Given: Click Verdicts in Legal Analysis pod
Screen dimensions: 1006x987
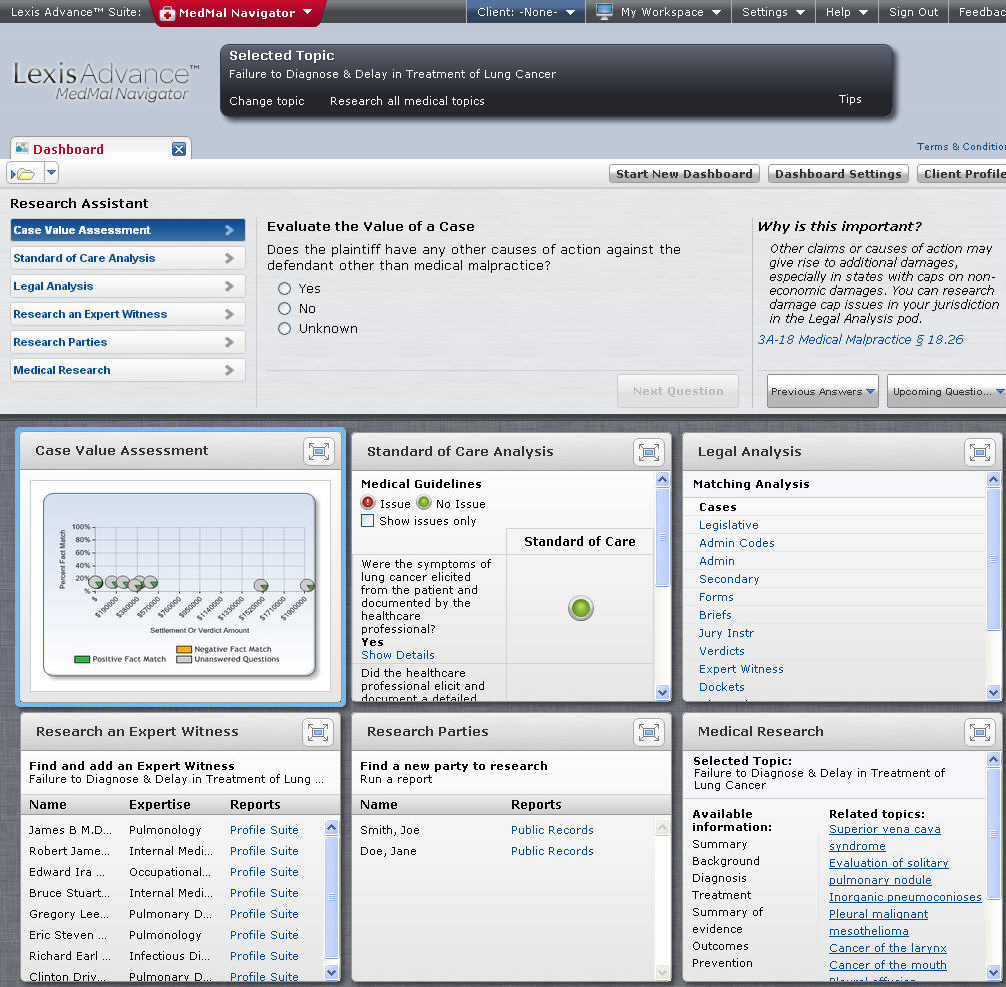Looking at the screenshot, I should pos(722,651).
